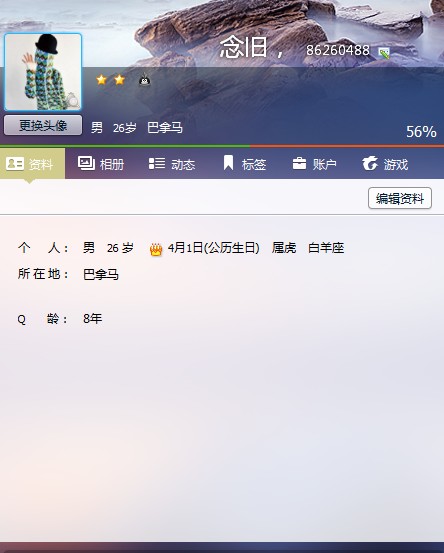Click the profile card icon on 资料
This screenshot has height=553, width=444.
point(15,164)
